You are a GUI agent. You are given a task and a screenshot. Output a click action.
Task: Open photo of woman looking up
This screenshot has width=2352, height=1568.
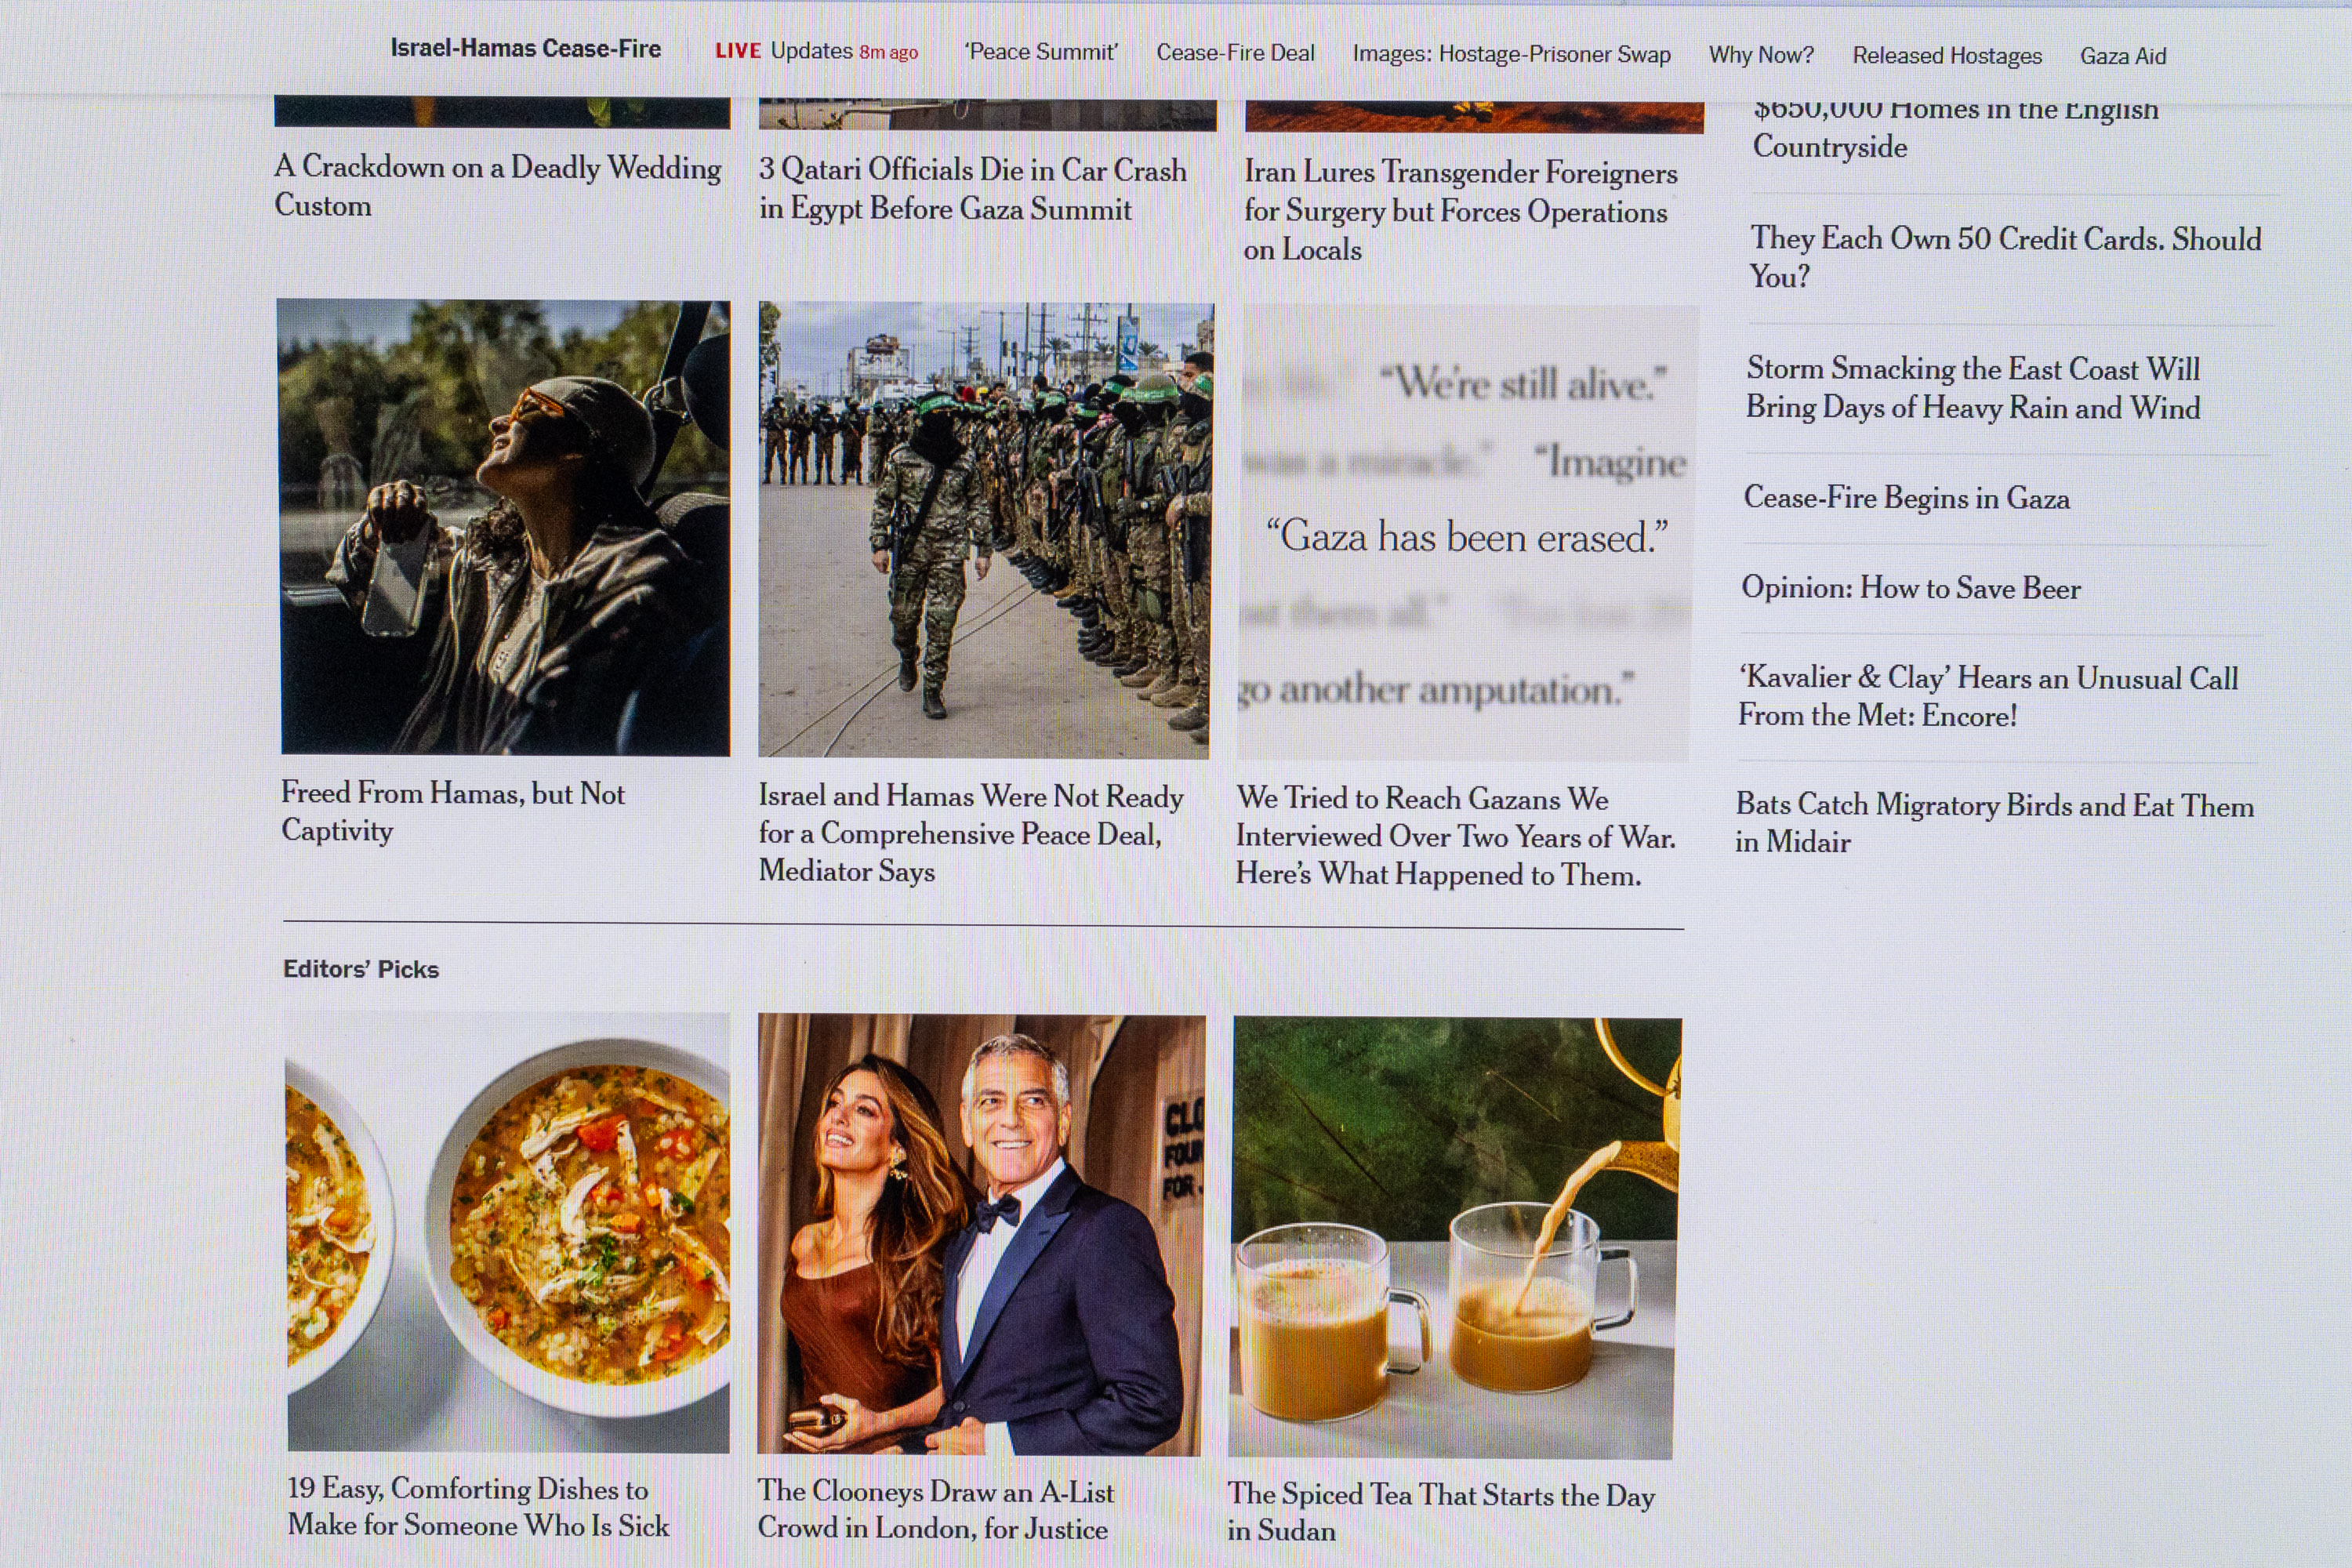[x=505, y=527]
